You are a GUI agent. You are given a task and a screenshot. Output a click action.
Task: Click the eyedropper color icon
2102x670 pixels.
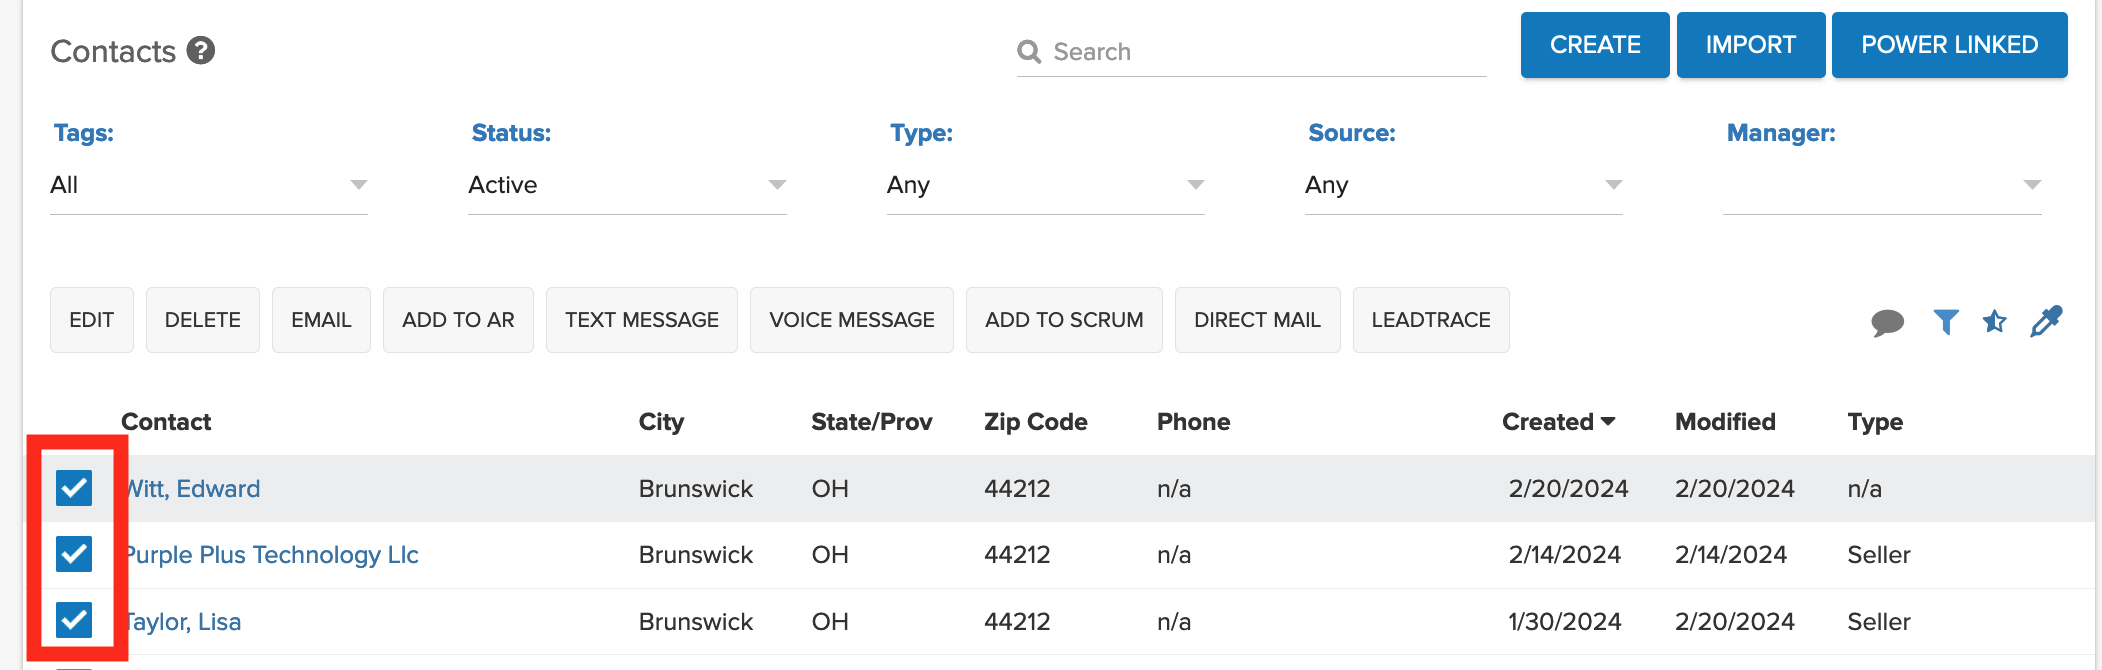(2046, 322)
